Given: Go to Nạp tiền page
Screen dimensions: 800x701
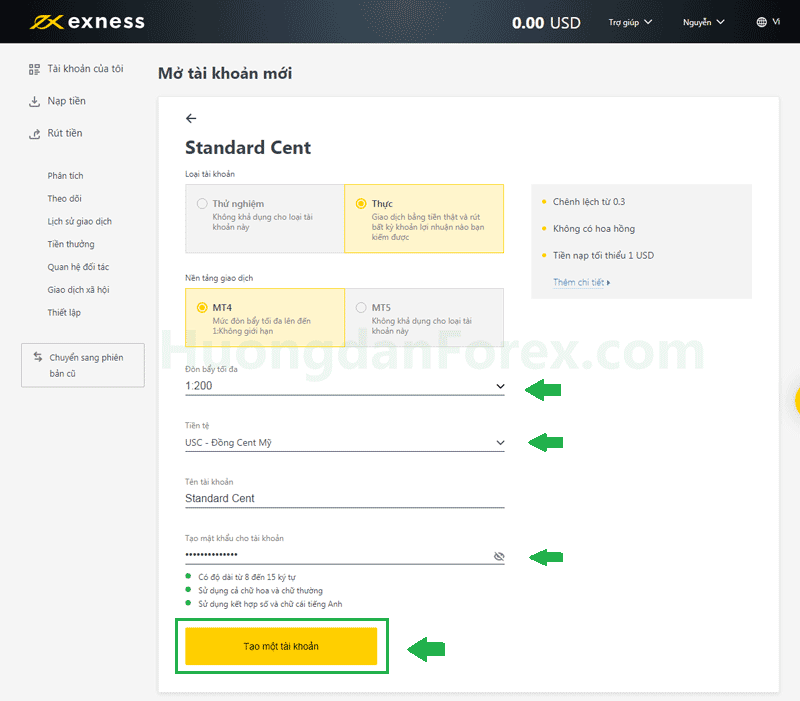Looking at the screenshot, I should coord(66,101).
